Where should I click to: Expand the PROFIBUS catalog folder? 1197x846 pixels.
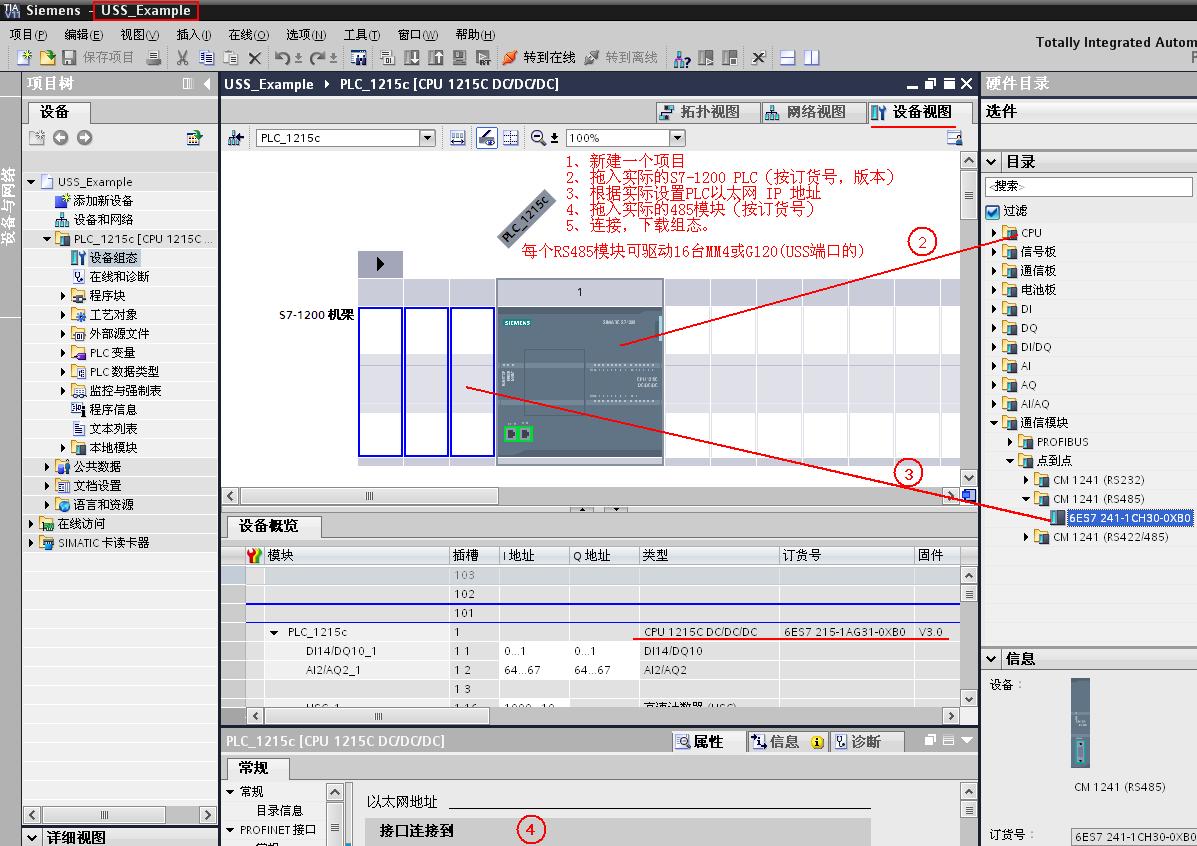pyautogui.click(x=1010, y=441)
